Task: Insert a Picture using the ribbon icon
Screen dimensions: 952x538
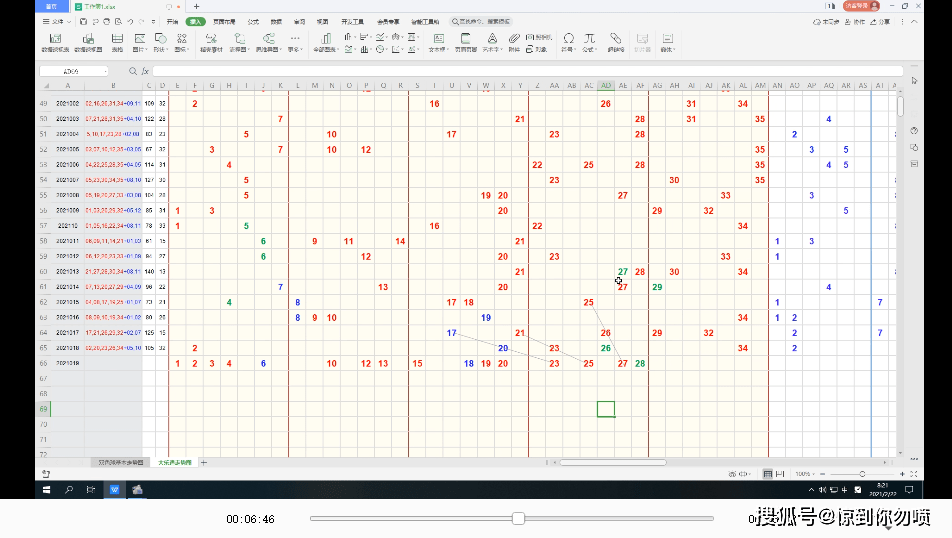Action: 139,42
